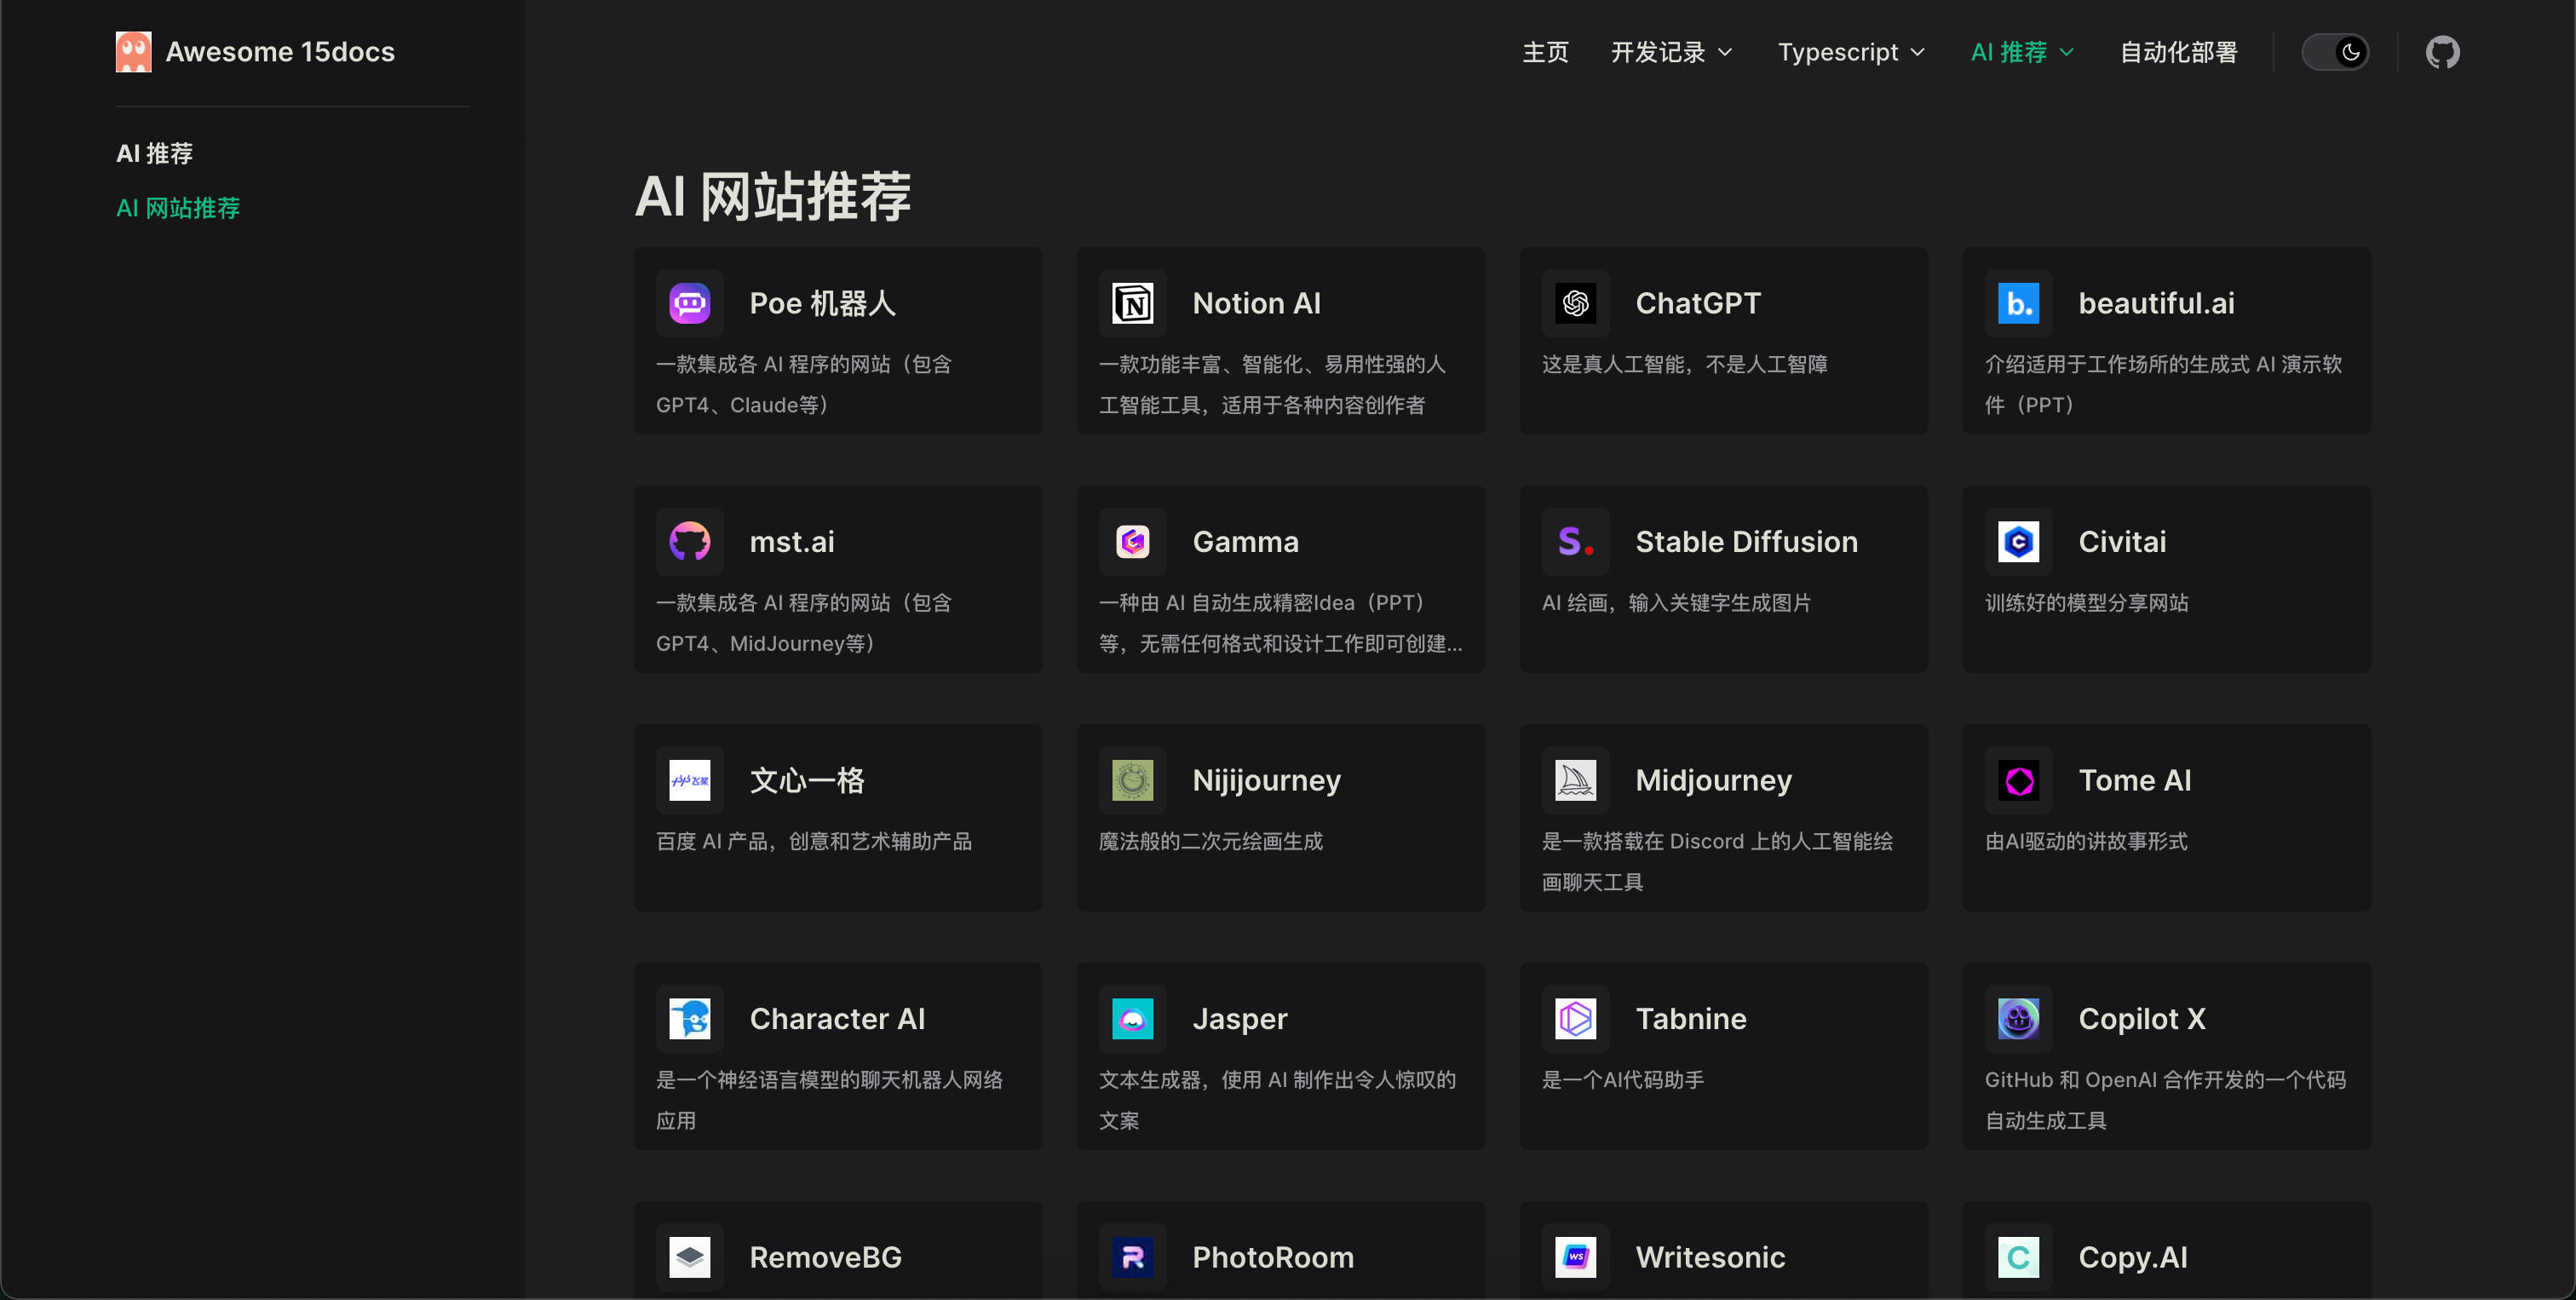Click the Stable Diffusion S logo icon
This screenshot has width=2576, height=1300.
1575,542
